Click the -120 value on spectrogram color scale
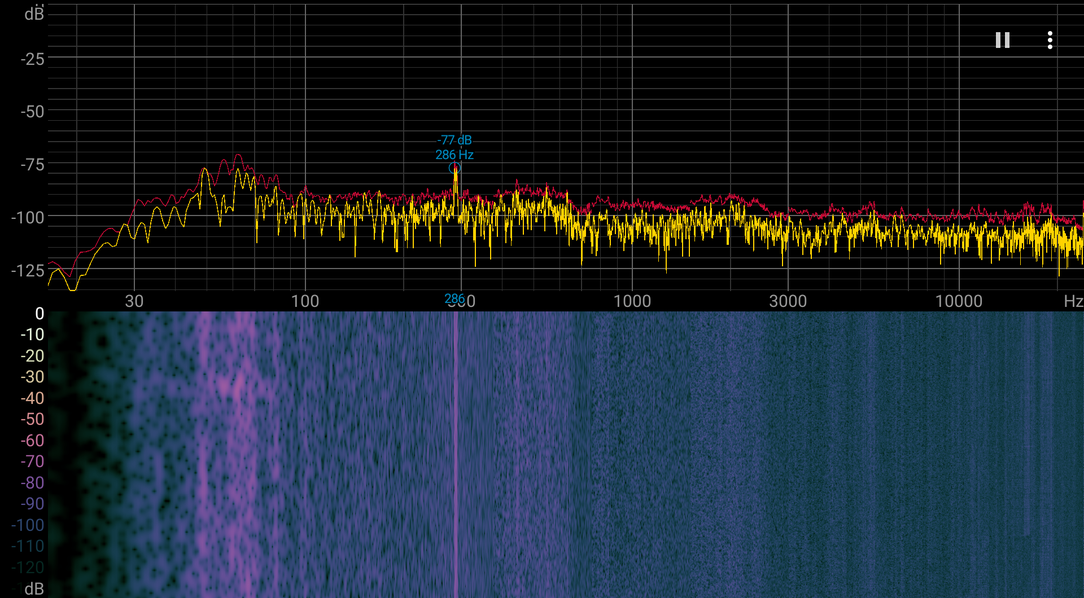The height and width of the screenshot is (598, 1084). pos(28,567)
